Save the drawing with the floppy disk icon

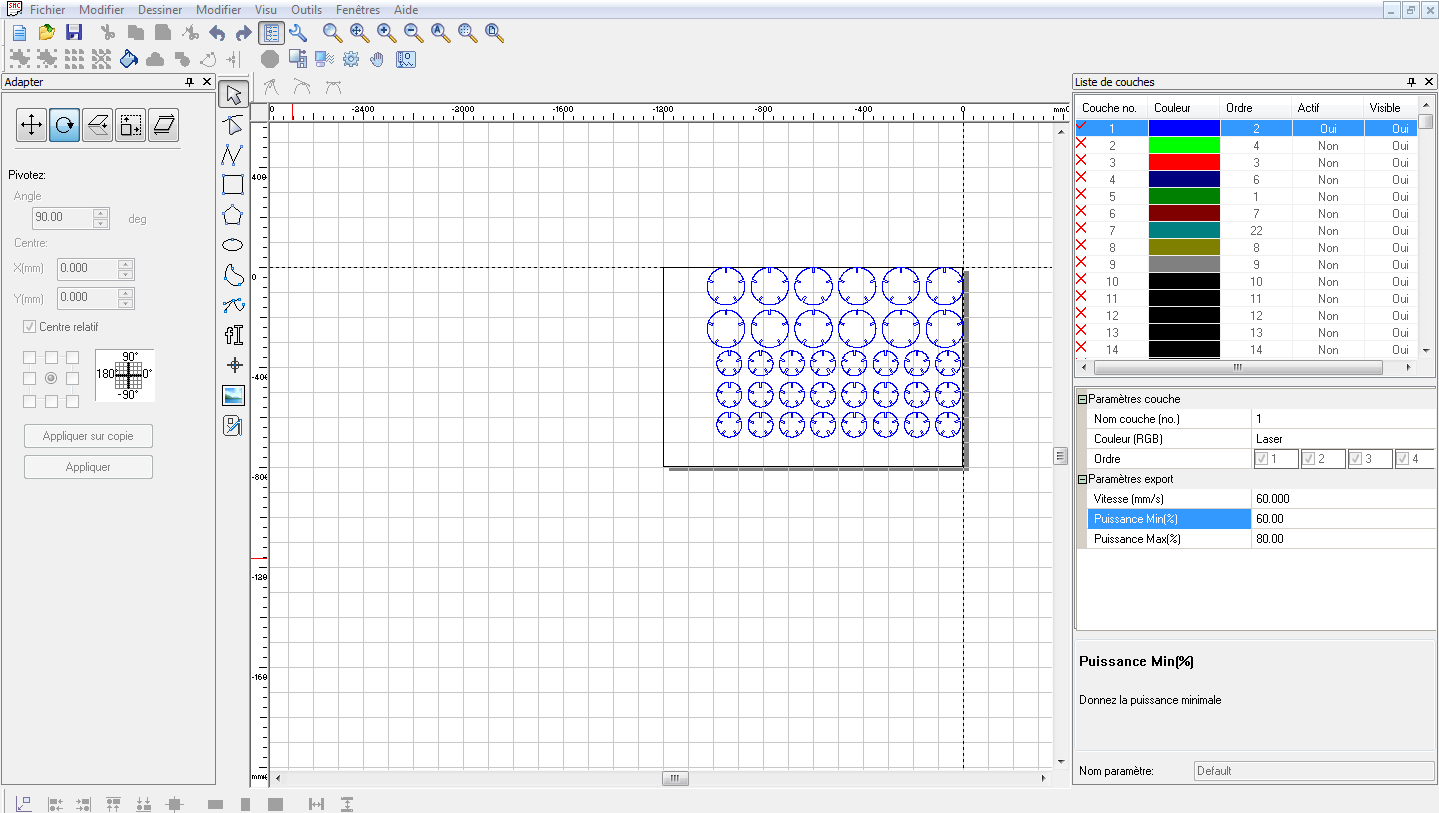[x=74, y=33]
